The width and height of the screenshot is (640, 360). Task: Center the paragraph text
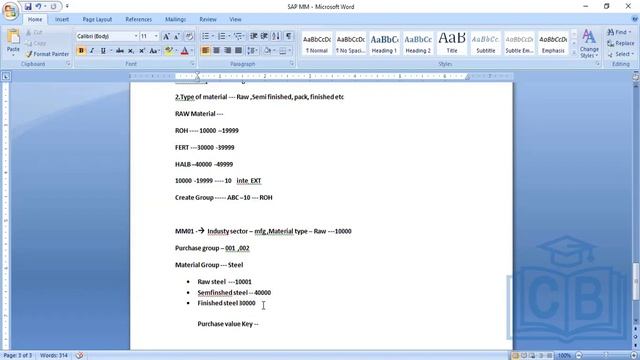coord(216,51)
